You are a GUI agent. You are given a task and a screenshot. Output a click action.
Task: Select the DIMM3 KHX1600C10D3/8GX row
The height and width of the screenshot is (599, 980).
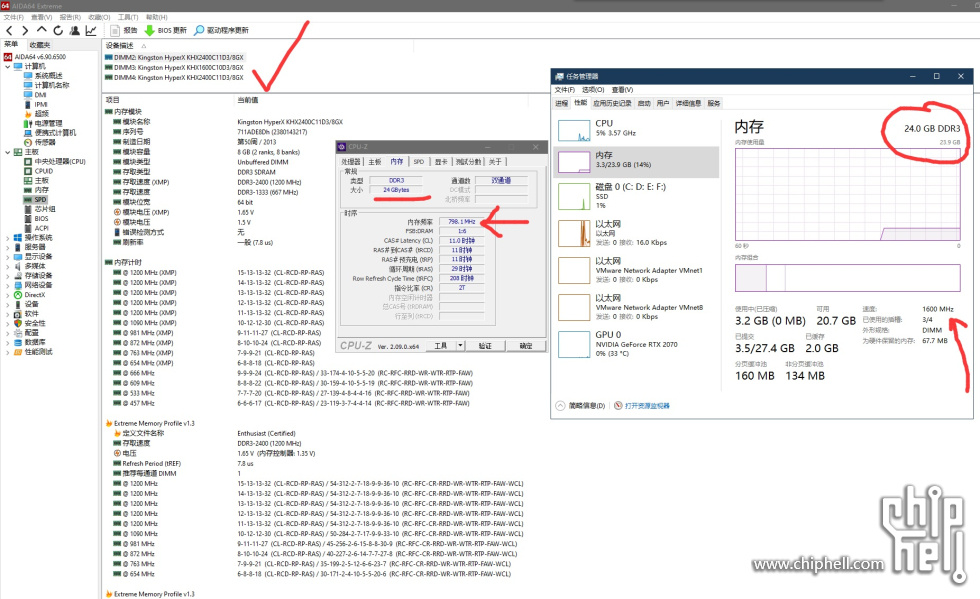(174, 68)
